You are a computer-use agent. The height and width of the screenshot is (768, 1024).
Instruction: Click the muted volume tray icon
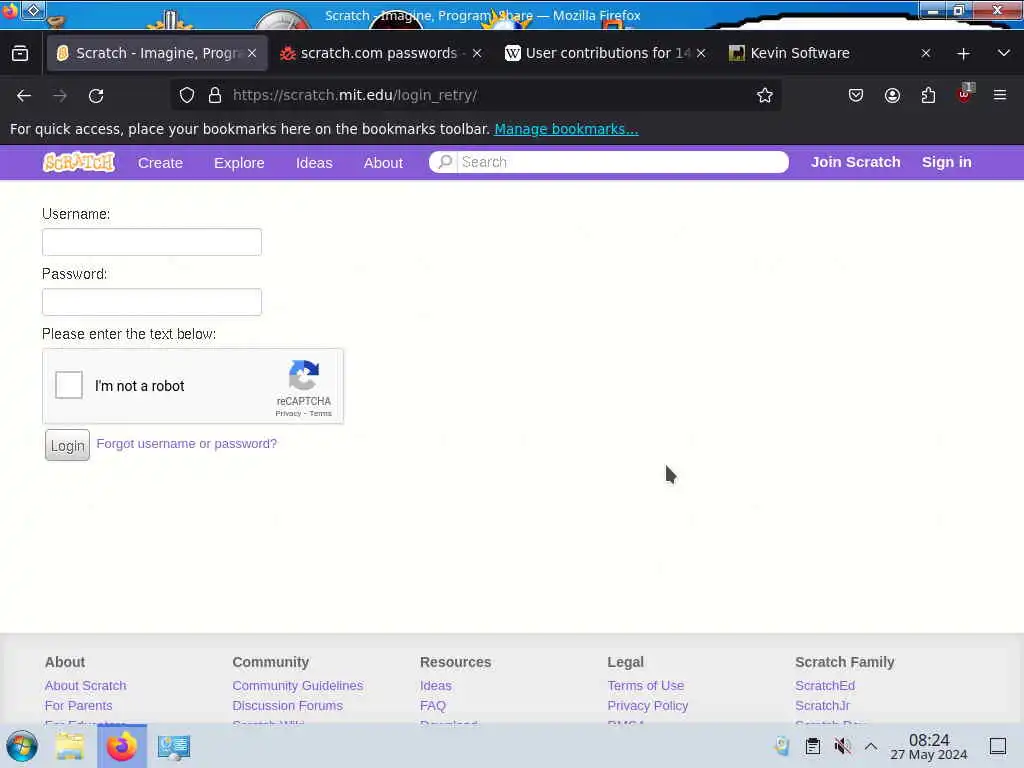[842, 746]
